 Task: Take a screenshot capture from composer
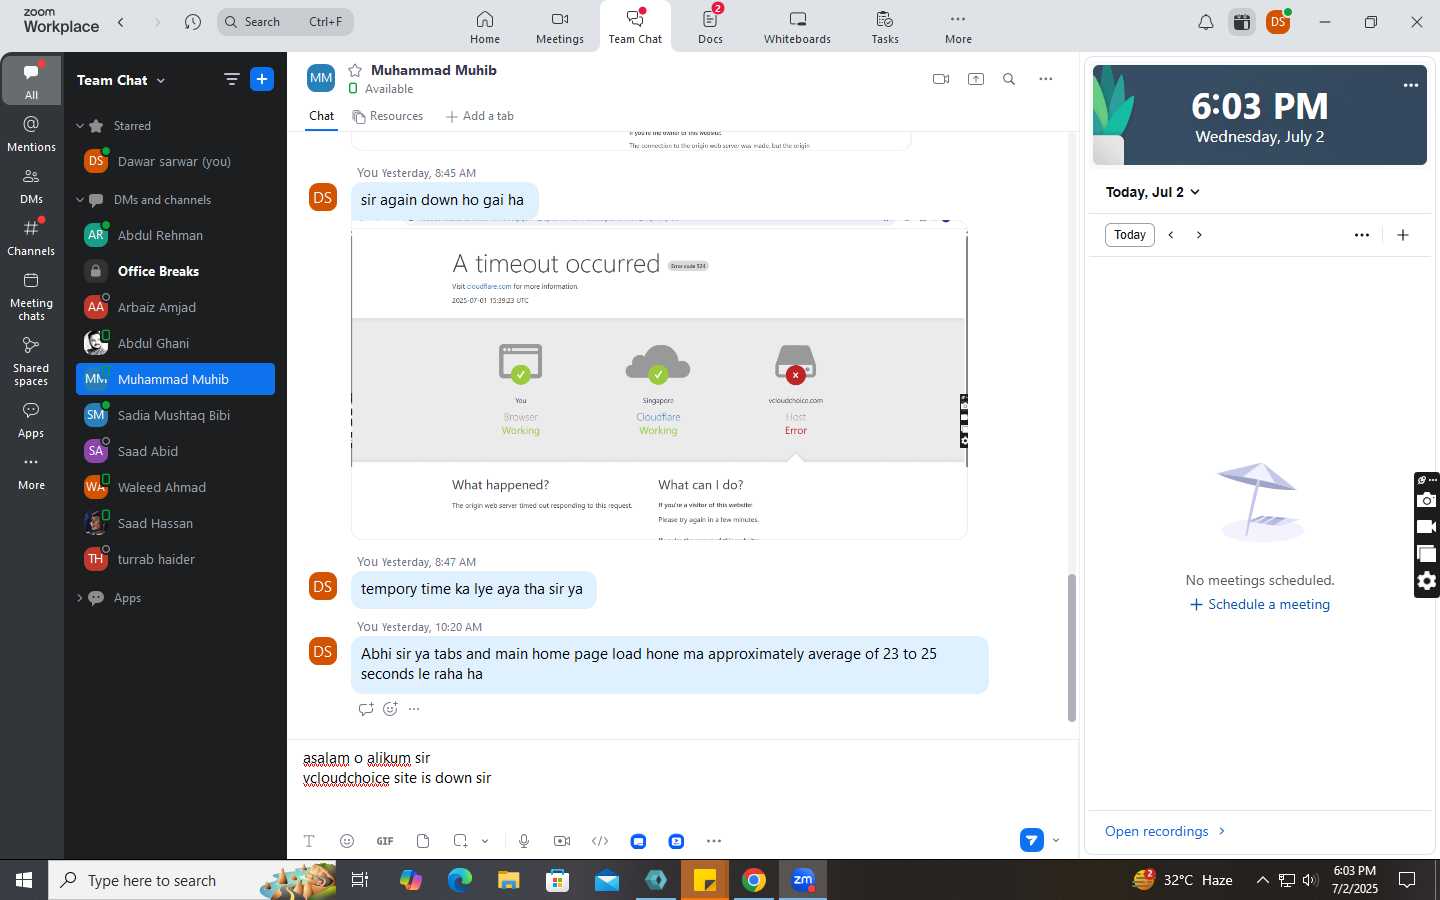[x=460, y=841]
